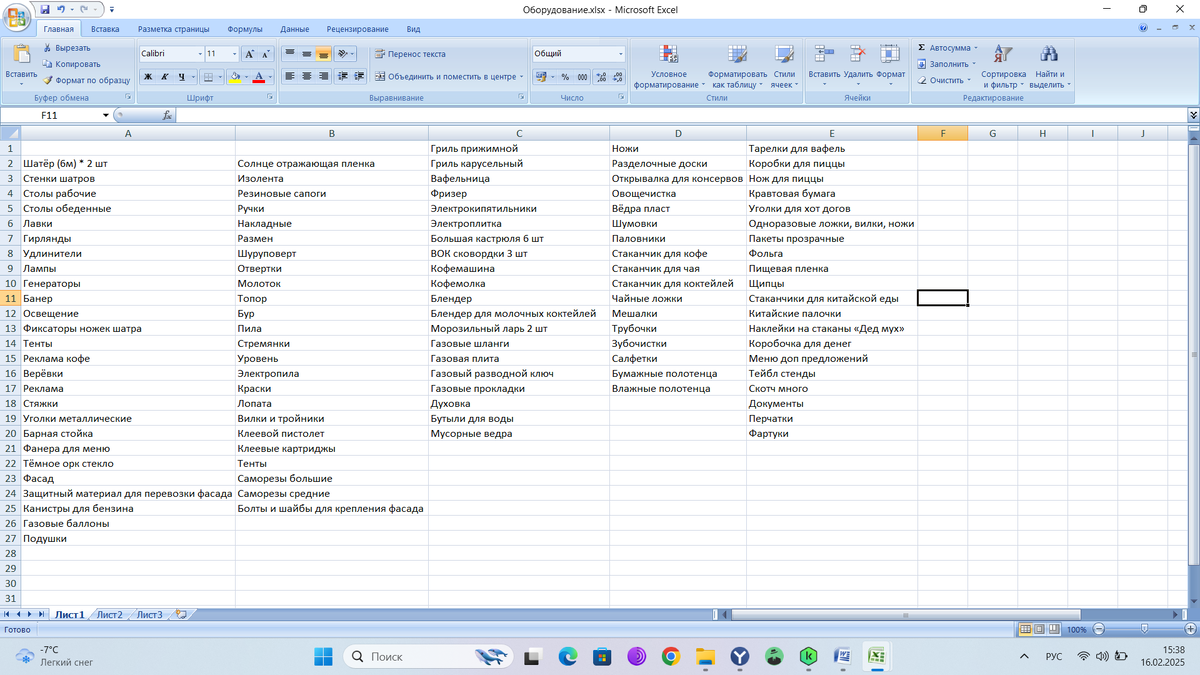Paste clipboard contents with Вставить
This screenshot has height=675, width=1200.
(21, 63)
